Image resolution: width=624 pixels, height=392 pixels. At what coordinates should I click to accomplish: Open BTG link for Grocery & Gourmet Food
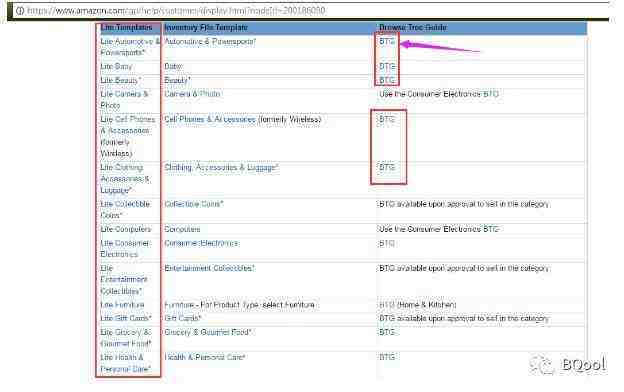(x=387, y=332)
